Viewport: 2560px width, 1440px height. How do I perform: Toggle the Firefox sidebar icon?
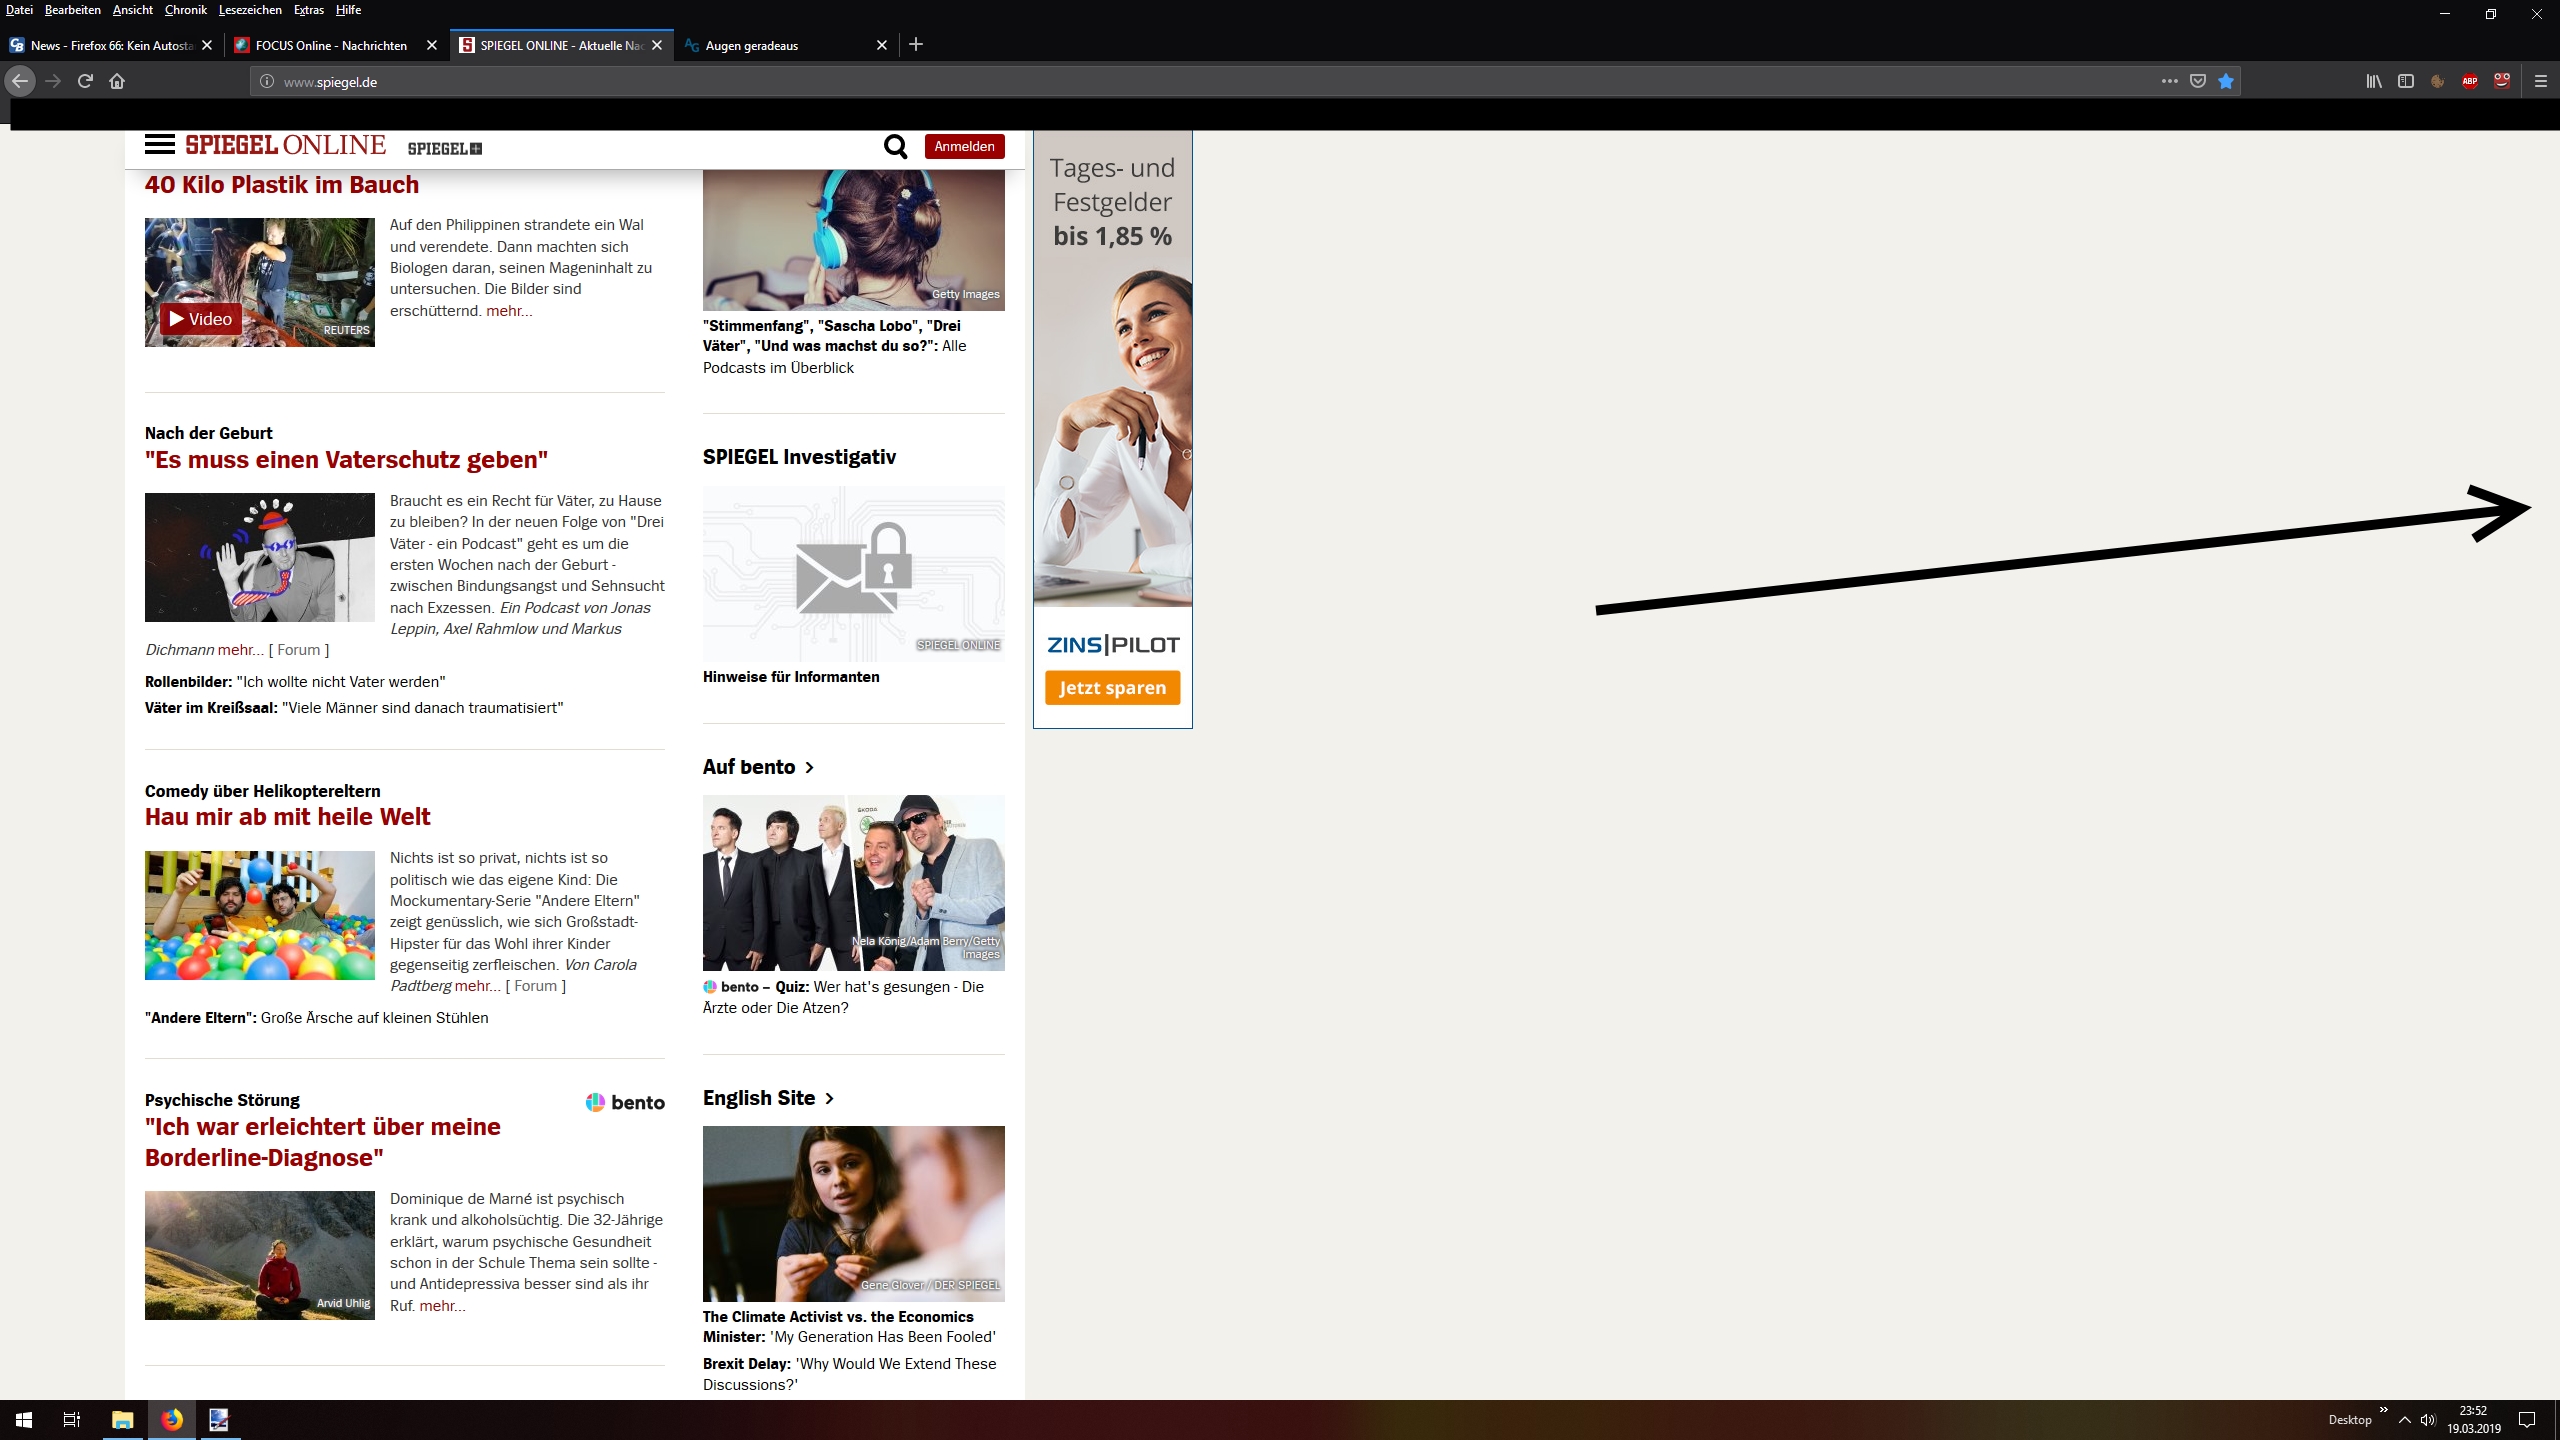(x=2406, y=82)
